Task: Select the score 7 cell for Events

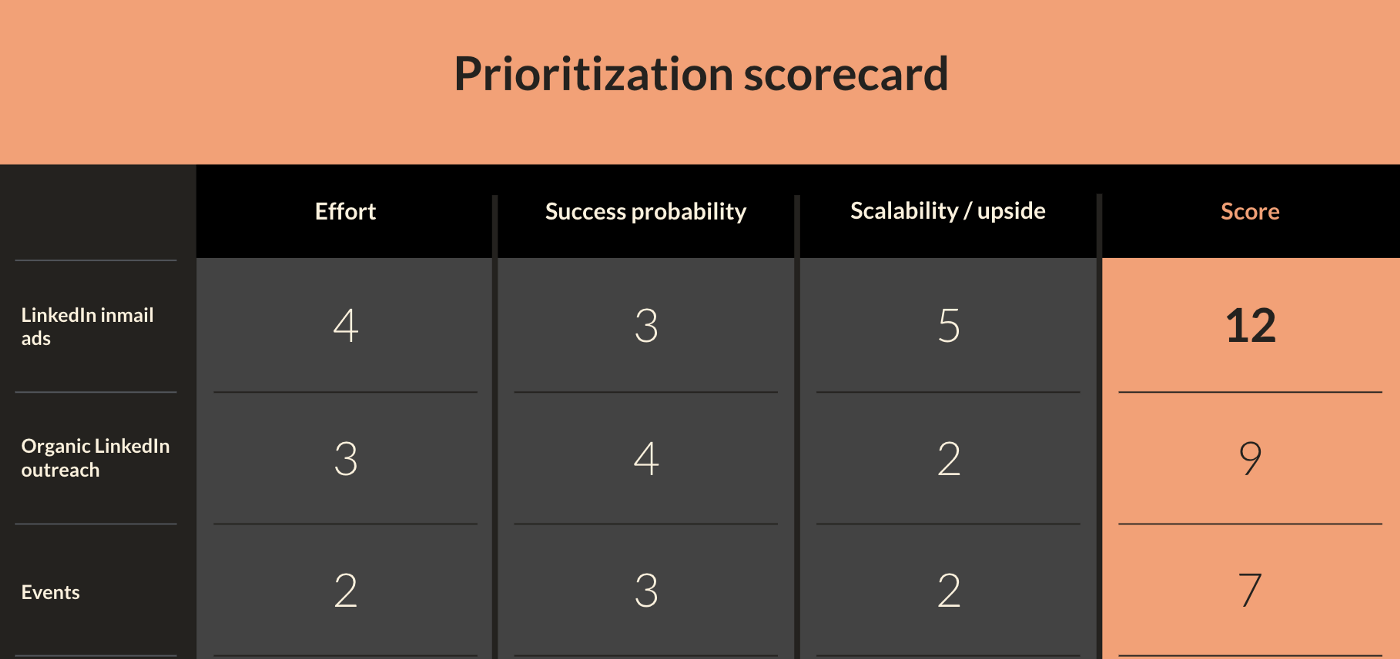Action: coord(1250,591)
